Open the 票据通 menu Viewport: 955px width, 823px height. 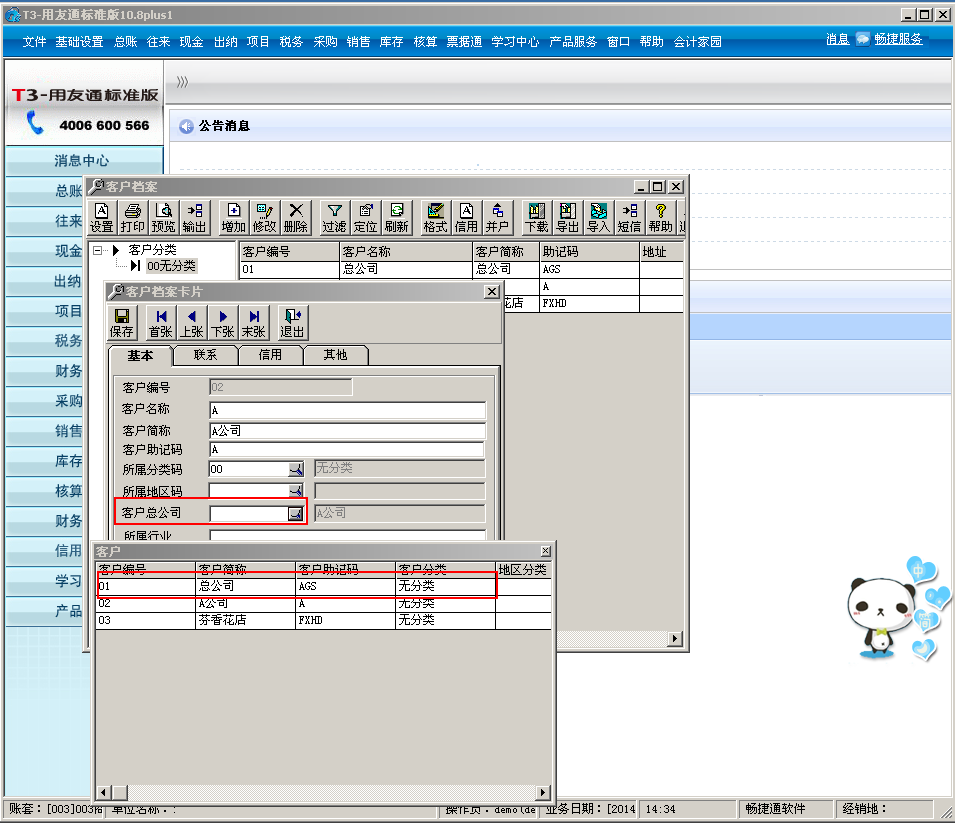point(464,41)
